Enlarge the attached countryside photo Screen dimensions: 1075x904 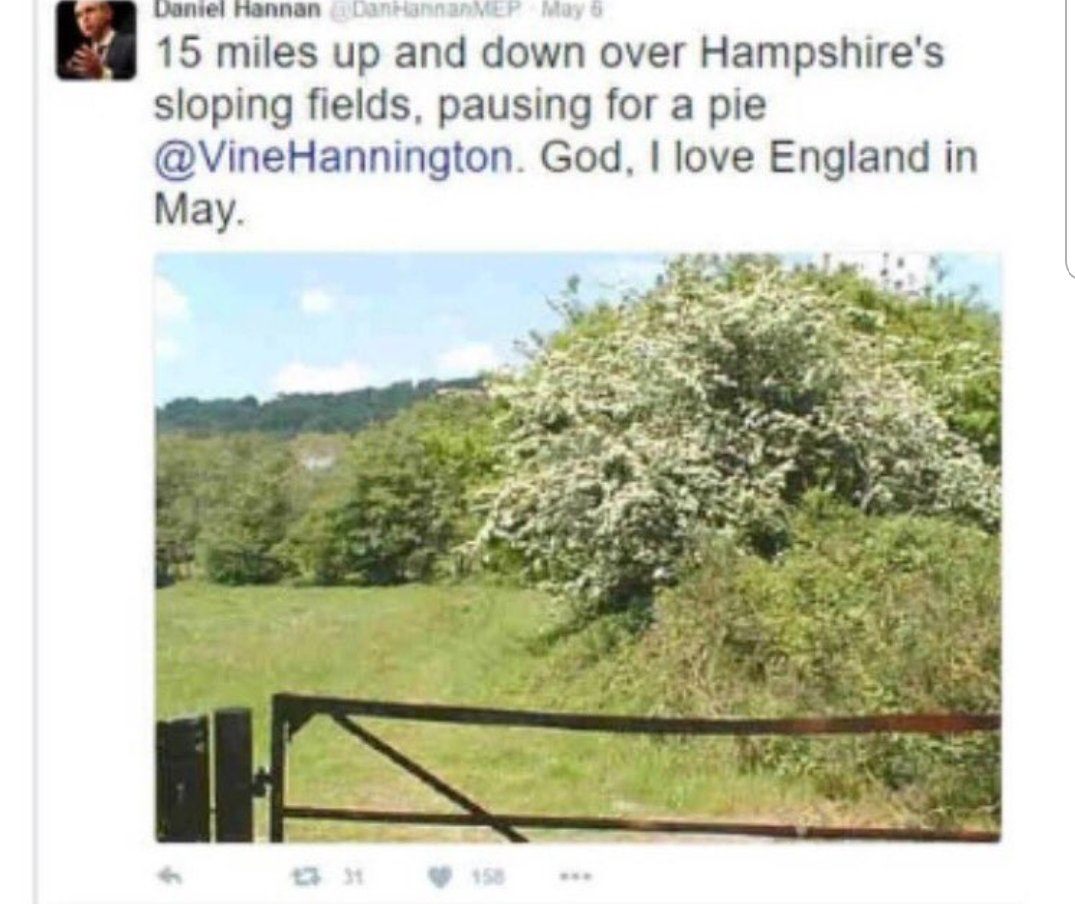coord(578,547)
